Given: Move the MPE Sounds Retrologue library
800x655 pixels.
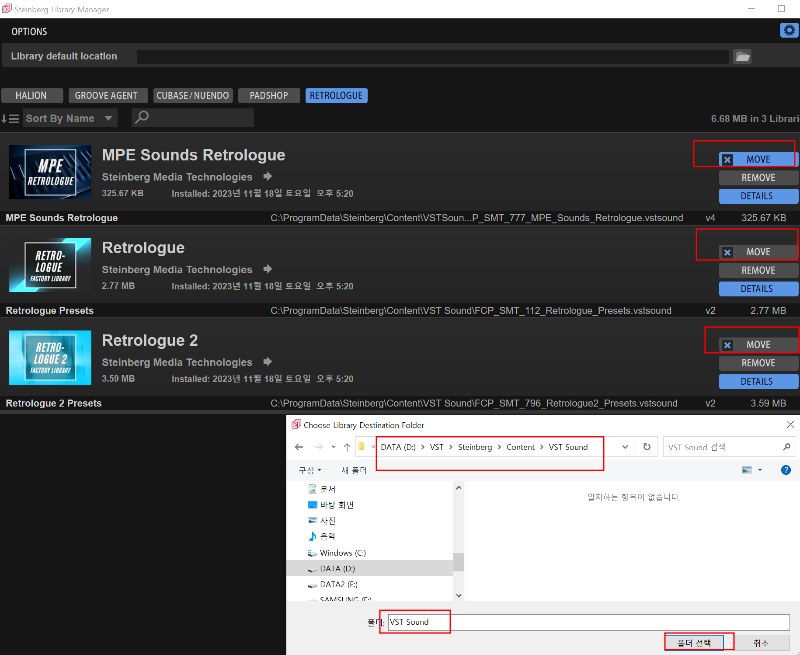Looking at the screenshot, I should [x=758, y=160].
